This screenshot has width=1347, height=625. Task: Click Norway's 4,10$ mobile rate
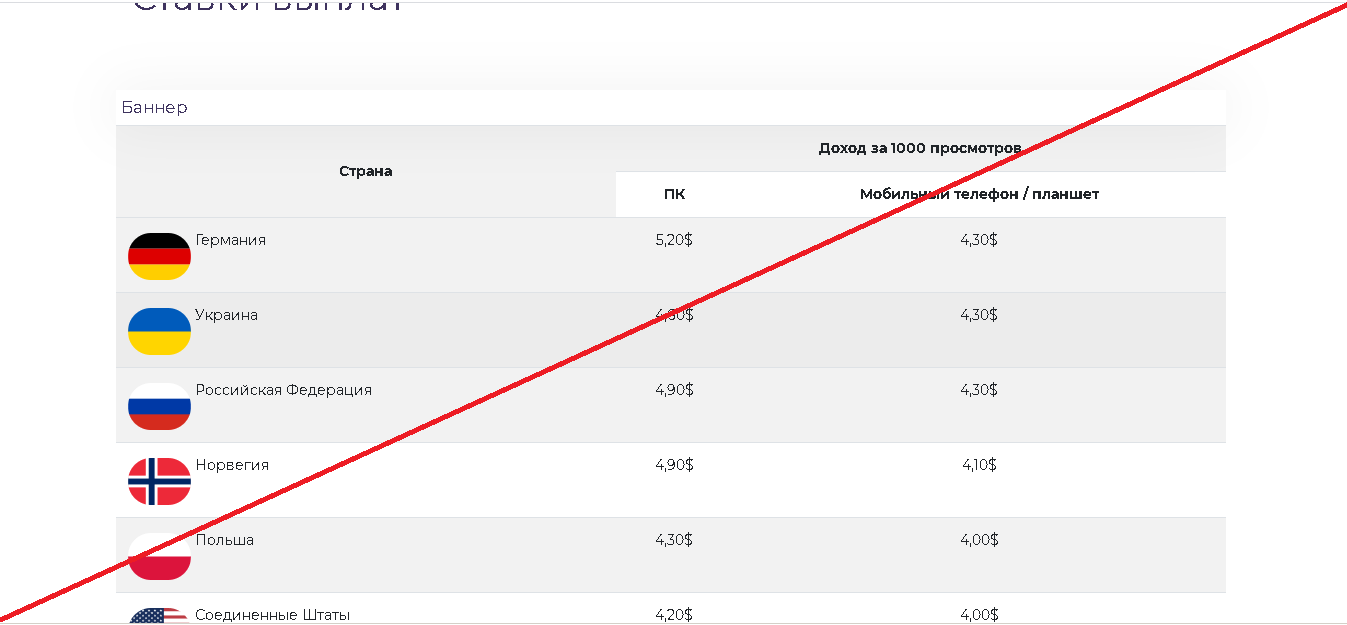pos(979,465)
